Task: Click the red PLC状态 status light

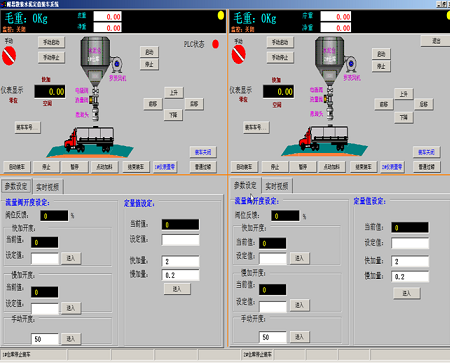Action: click(x=216, y=44)
